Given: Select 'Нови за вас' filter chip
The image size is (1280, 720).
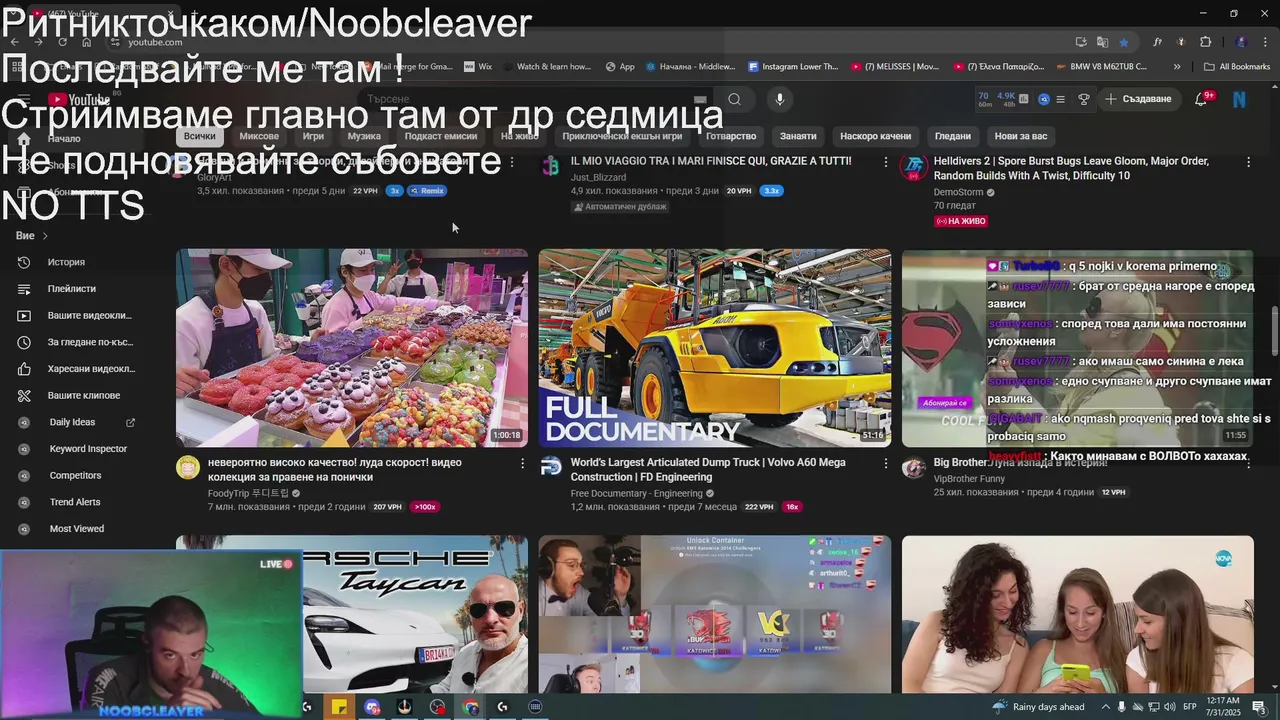Looking at the screenshot, I should tap(1021, 136).
